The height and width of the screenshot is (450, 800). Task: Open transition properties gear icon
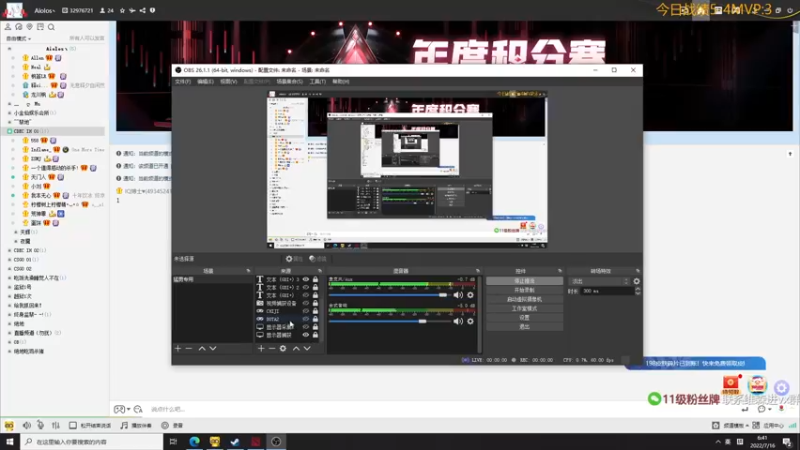[x=636, y=281]
